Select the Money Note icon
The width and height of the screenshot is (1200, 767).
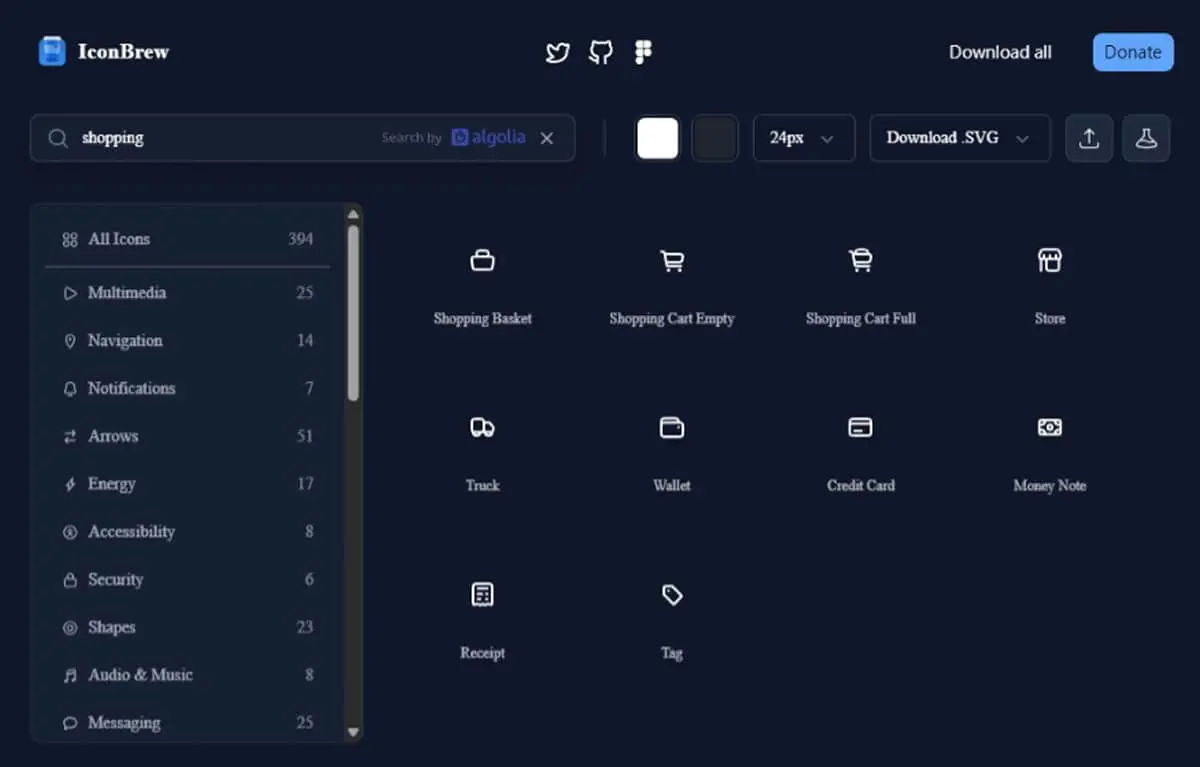1049,428
